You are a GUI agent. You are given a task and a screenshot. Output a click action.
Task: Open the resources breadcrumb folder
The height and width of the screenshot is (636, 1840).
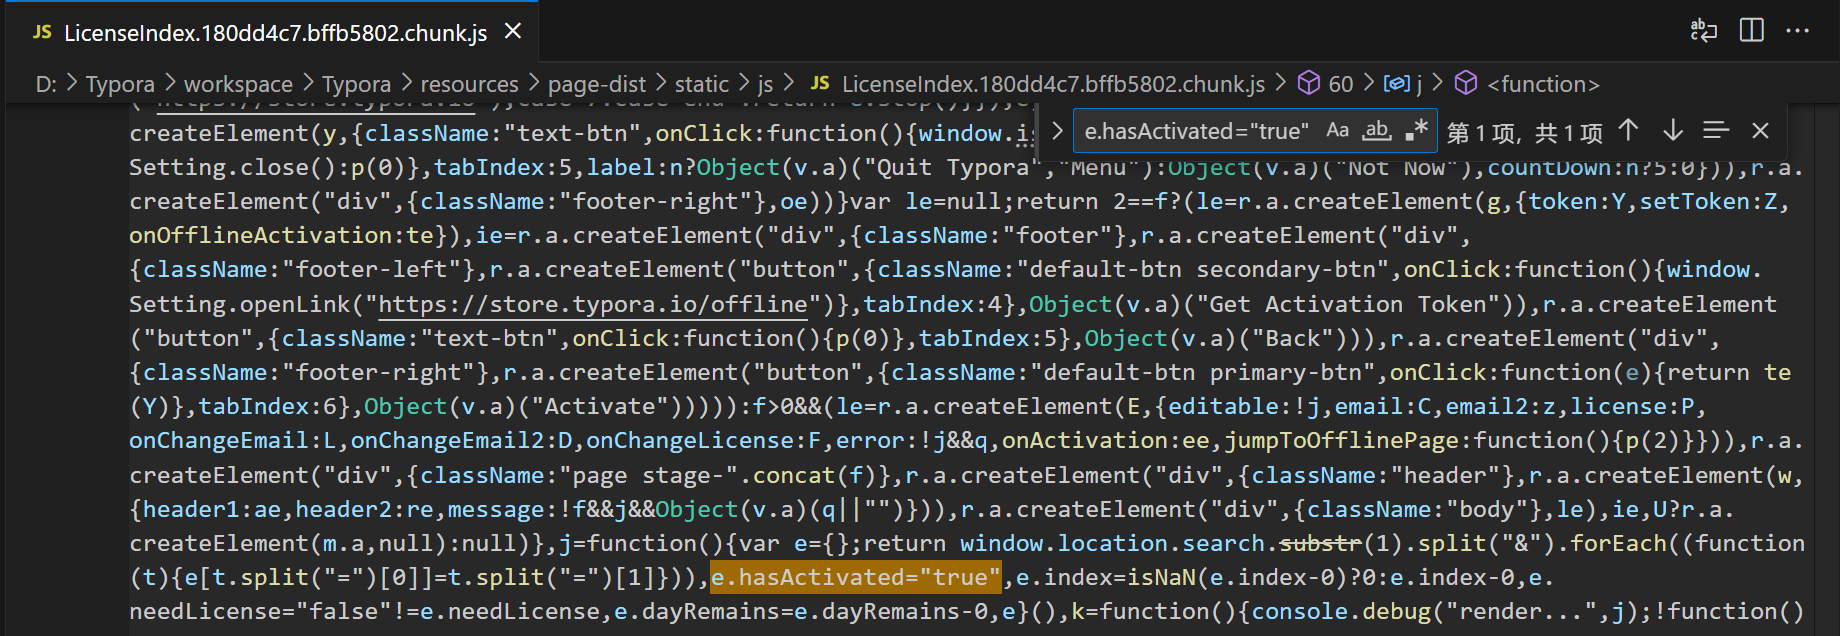[469, 84]
